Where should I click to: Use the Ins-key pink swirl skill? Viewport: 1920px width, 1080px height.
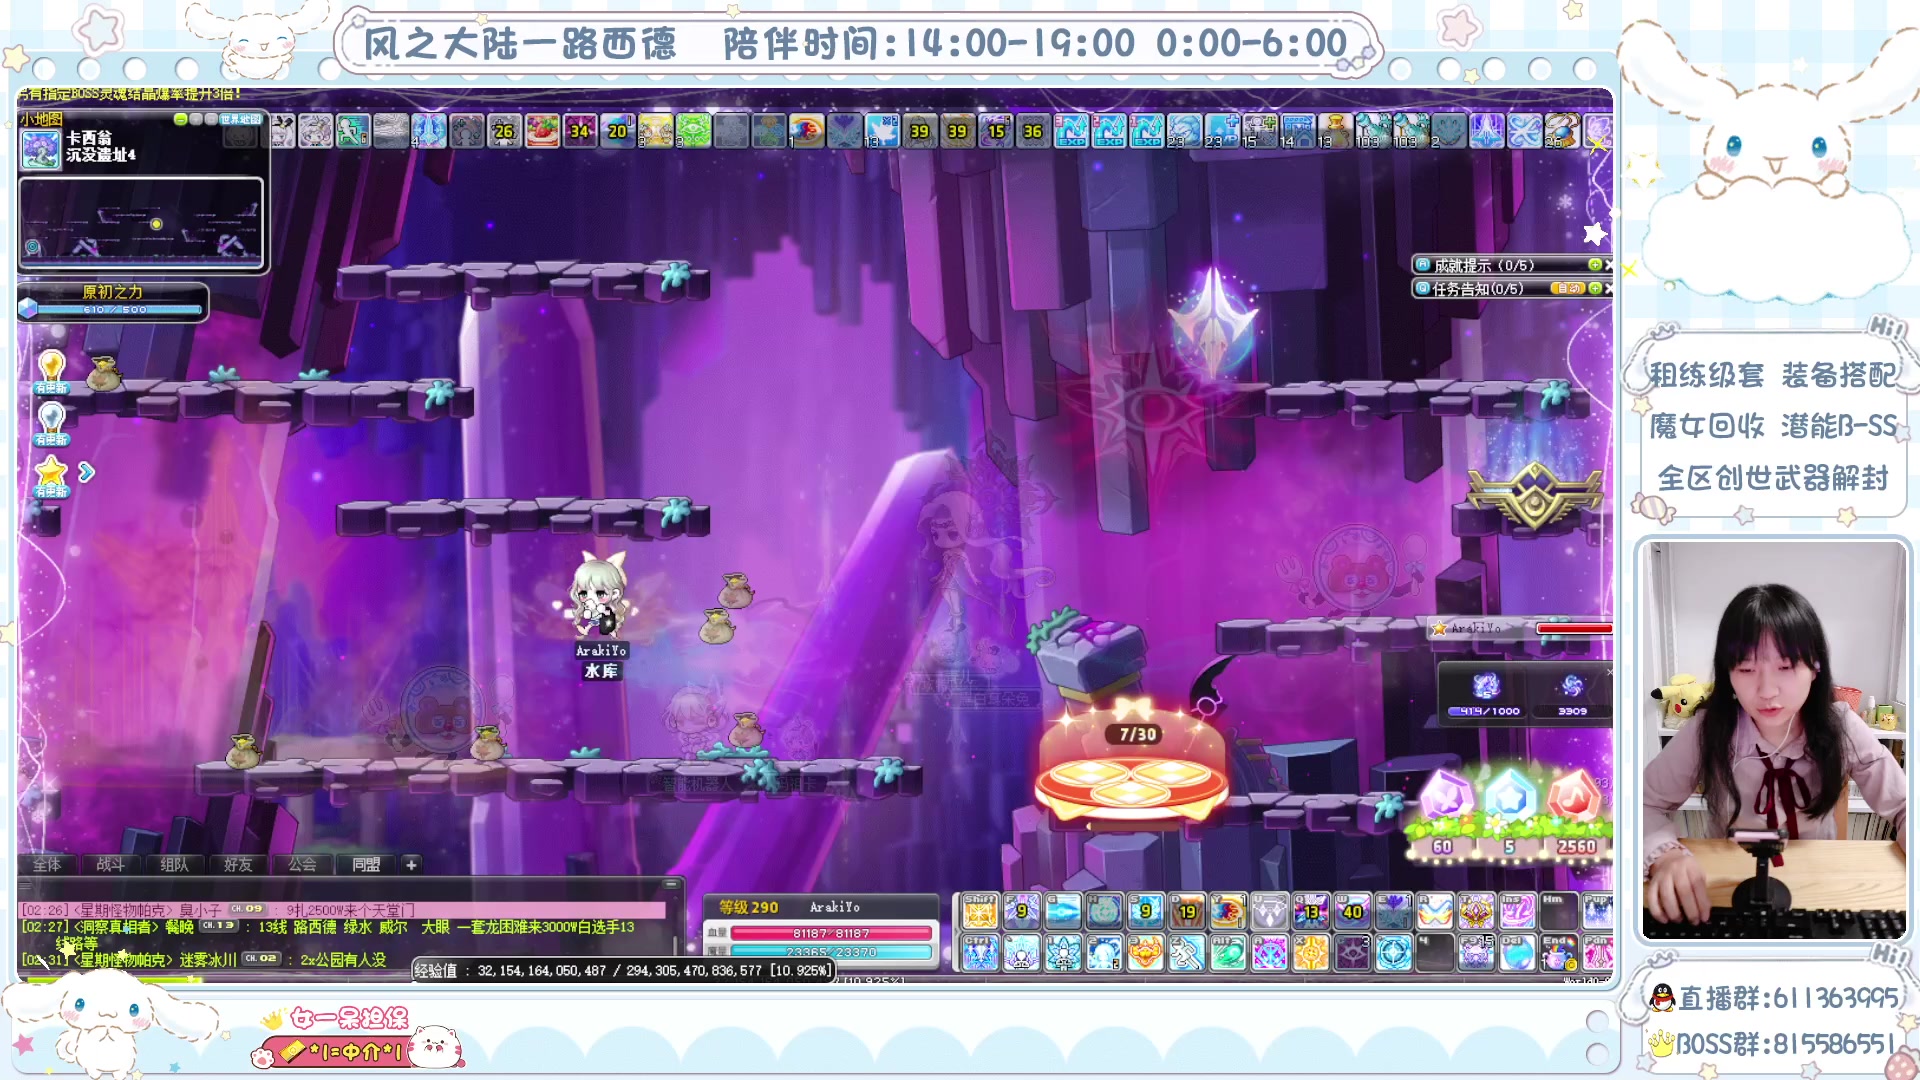[1517, 911]
